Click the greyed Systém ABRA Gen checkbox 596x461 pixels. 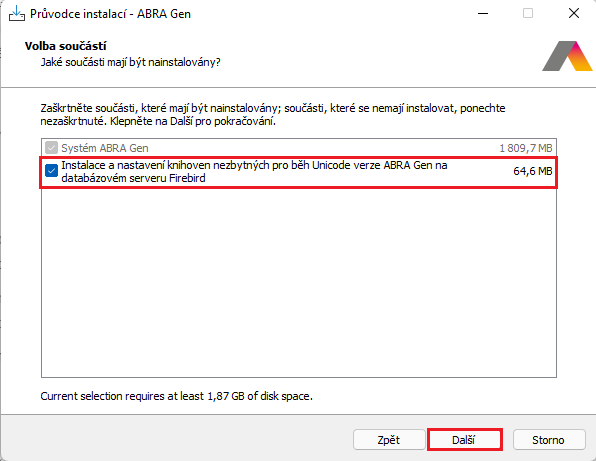point(51,148)
